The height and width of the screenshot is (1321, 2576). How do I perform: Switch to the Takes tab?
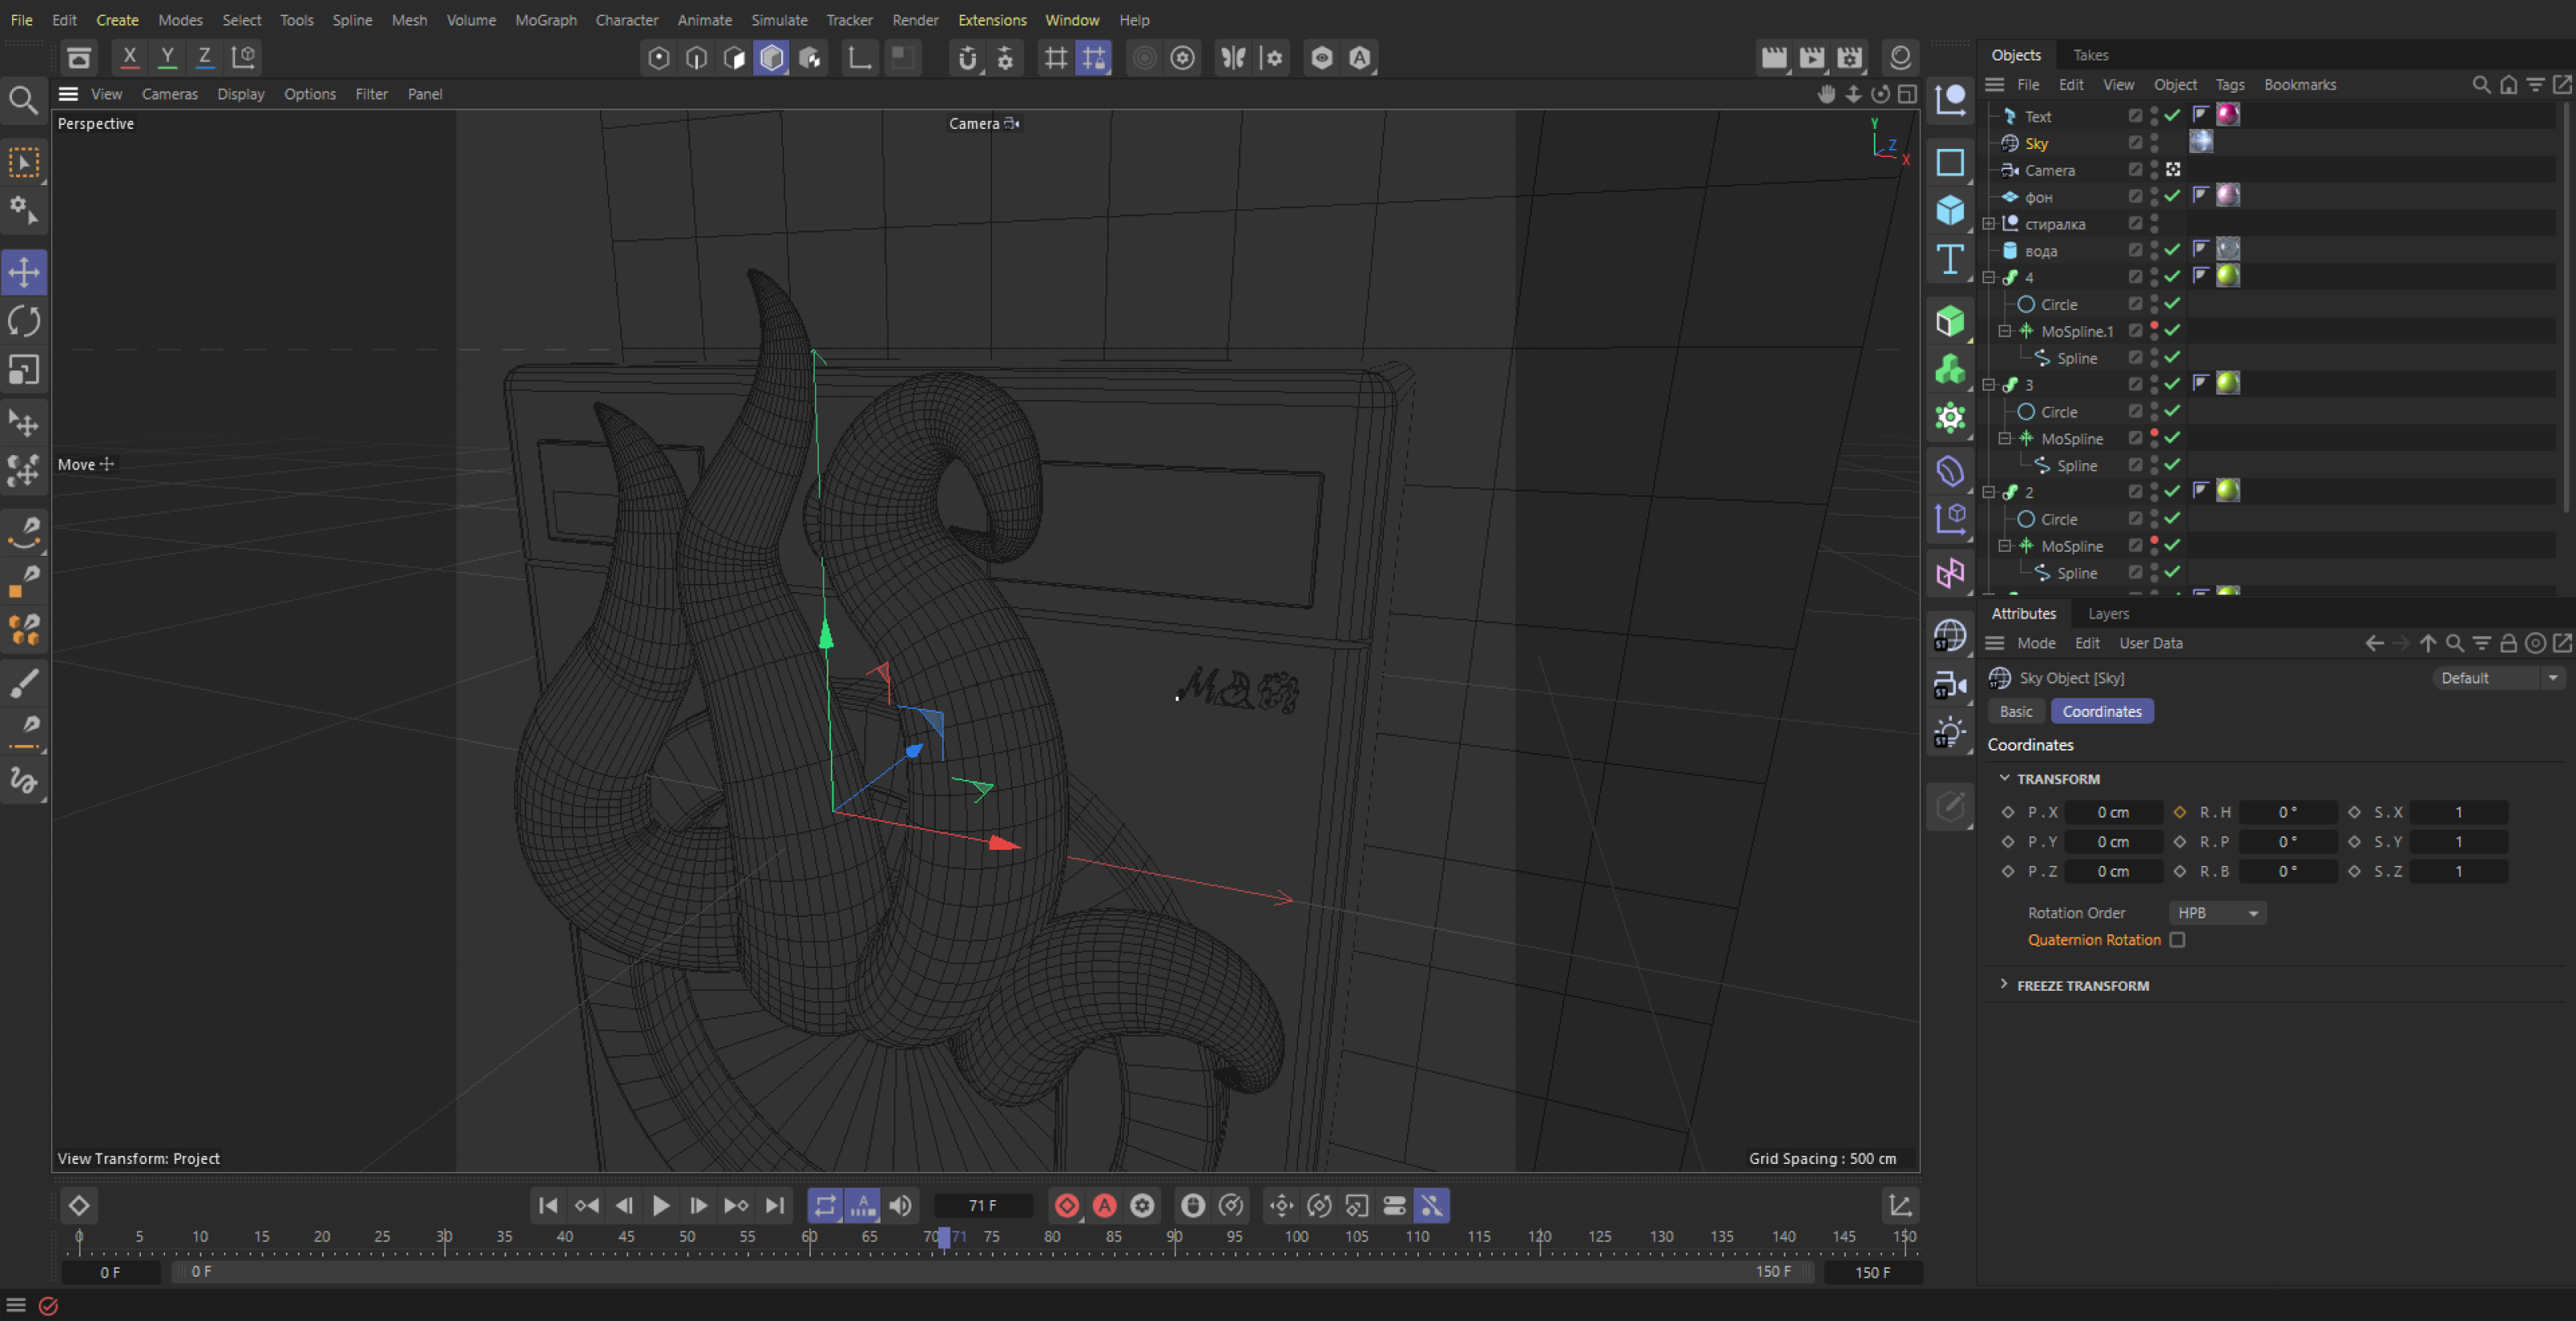2090,55
